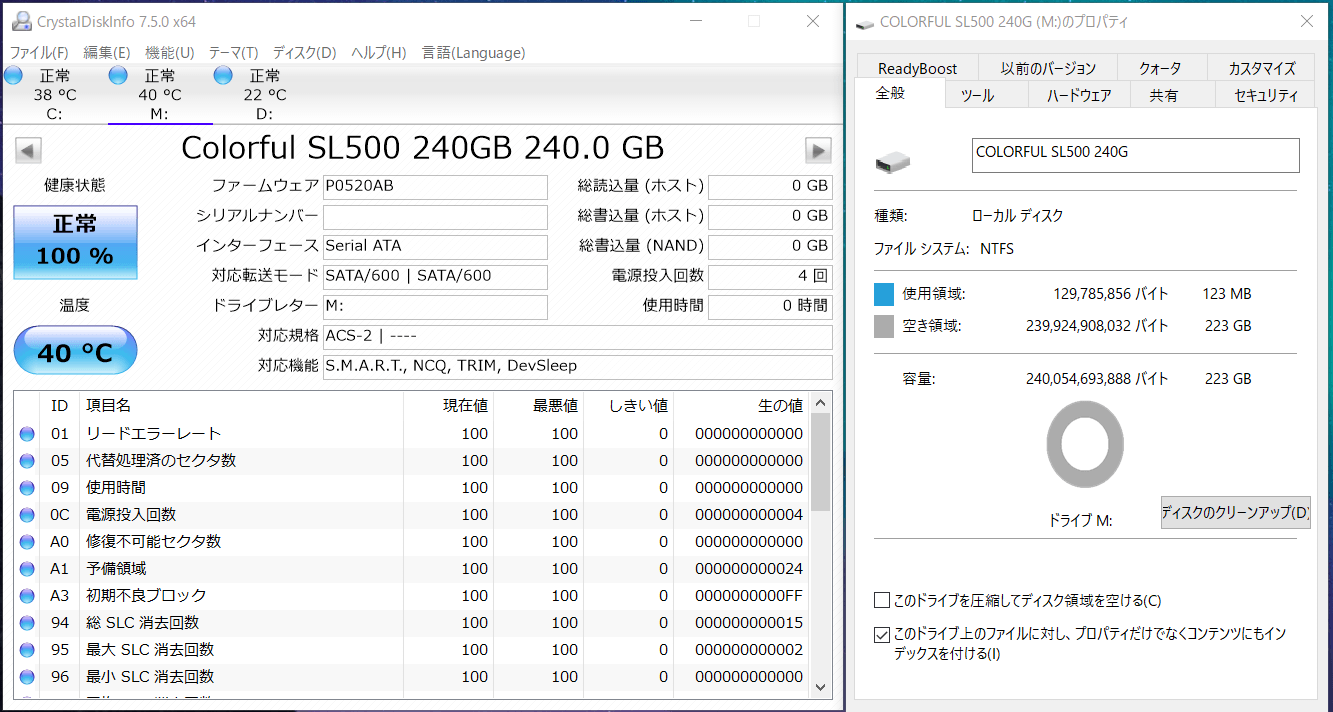
Task: Switch to セキュリティ tab
Action: coord(1266,95)
